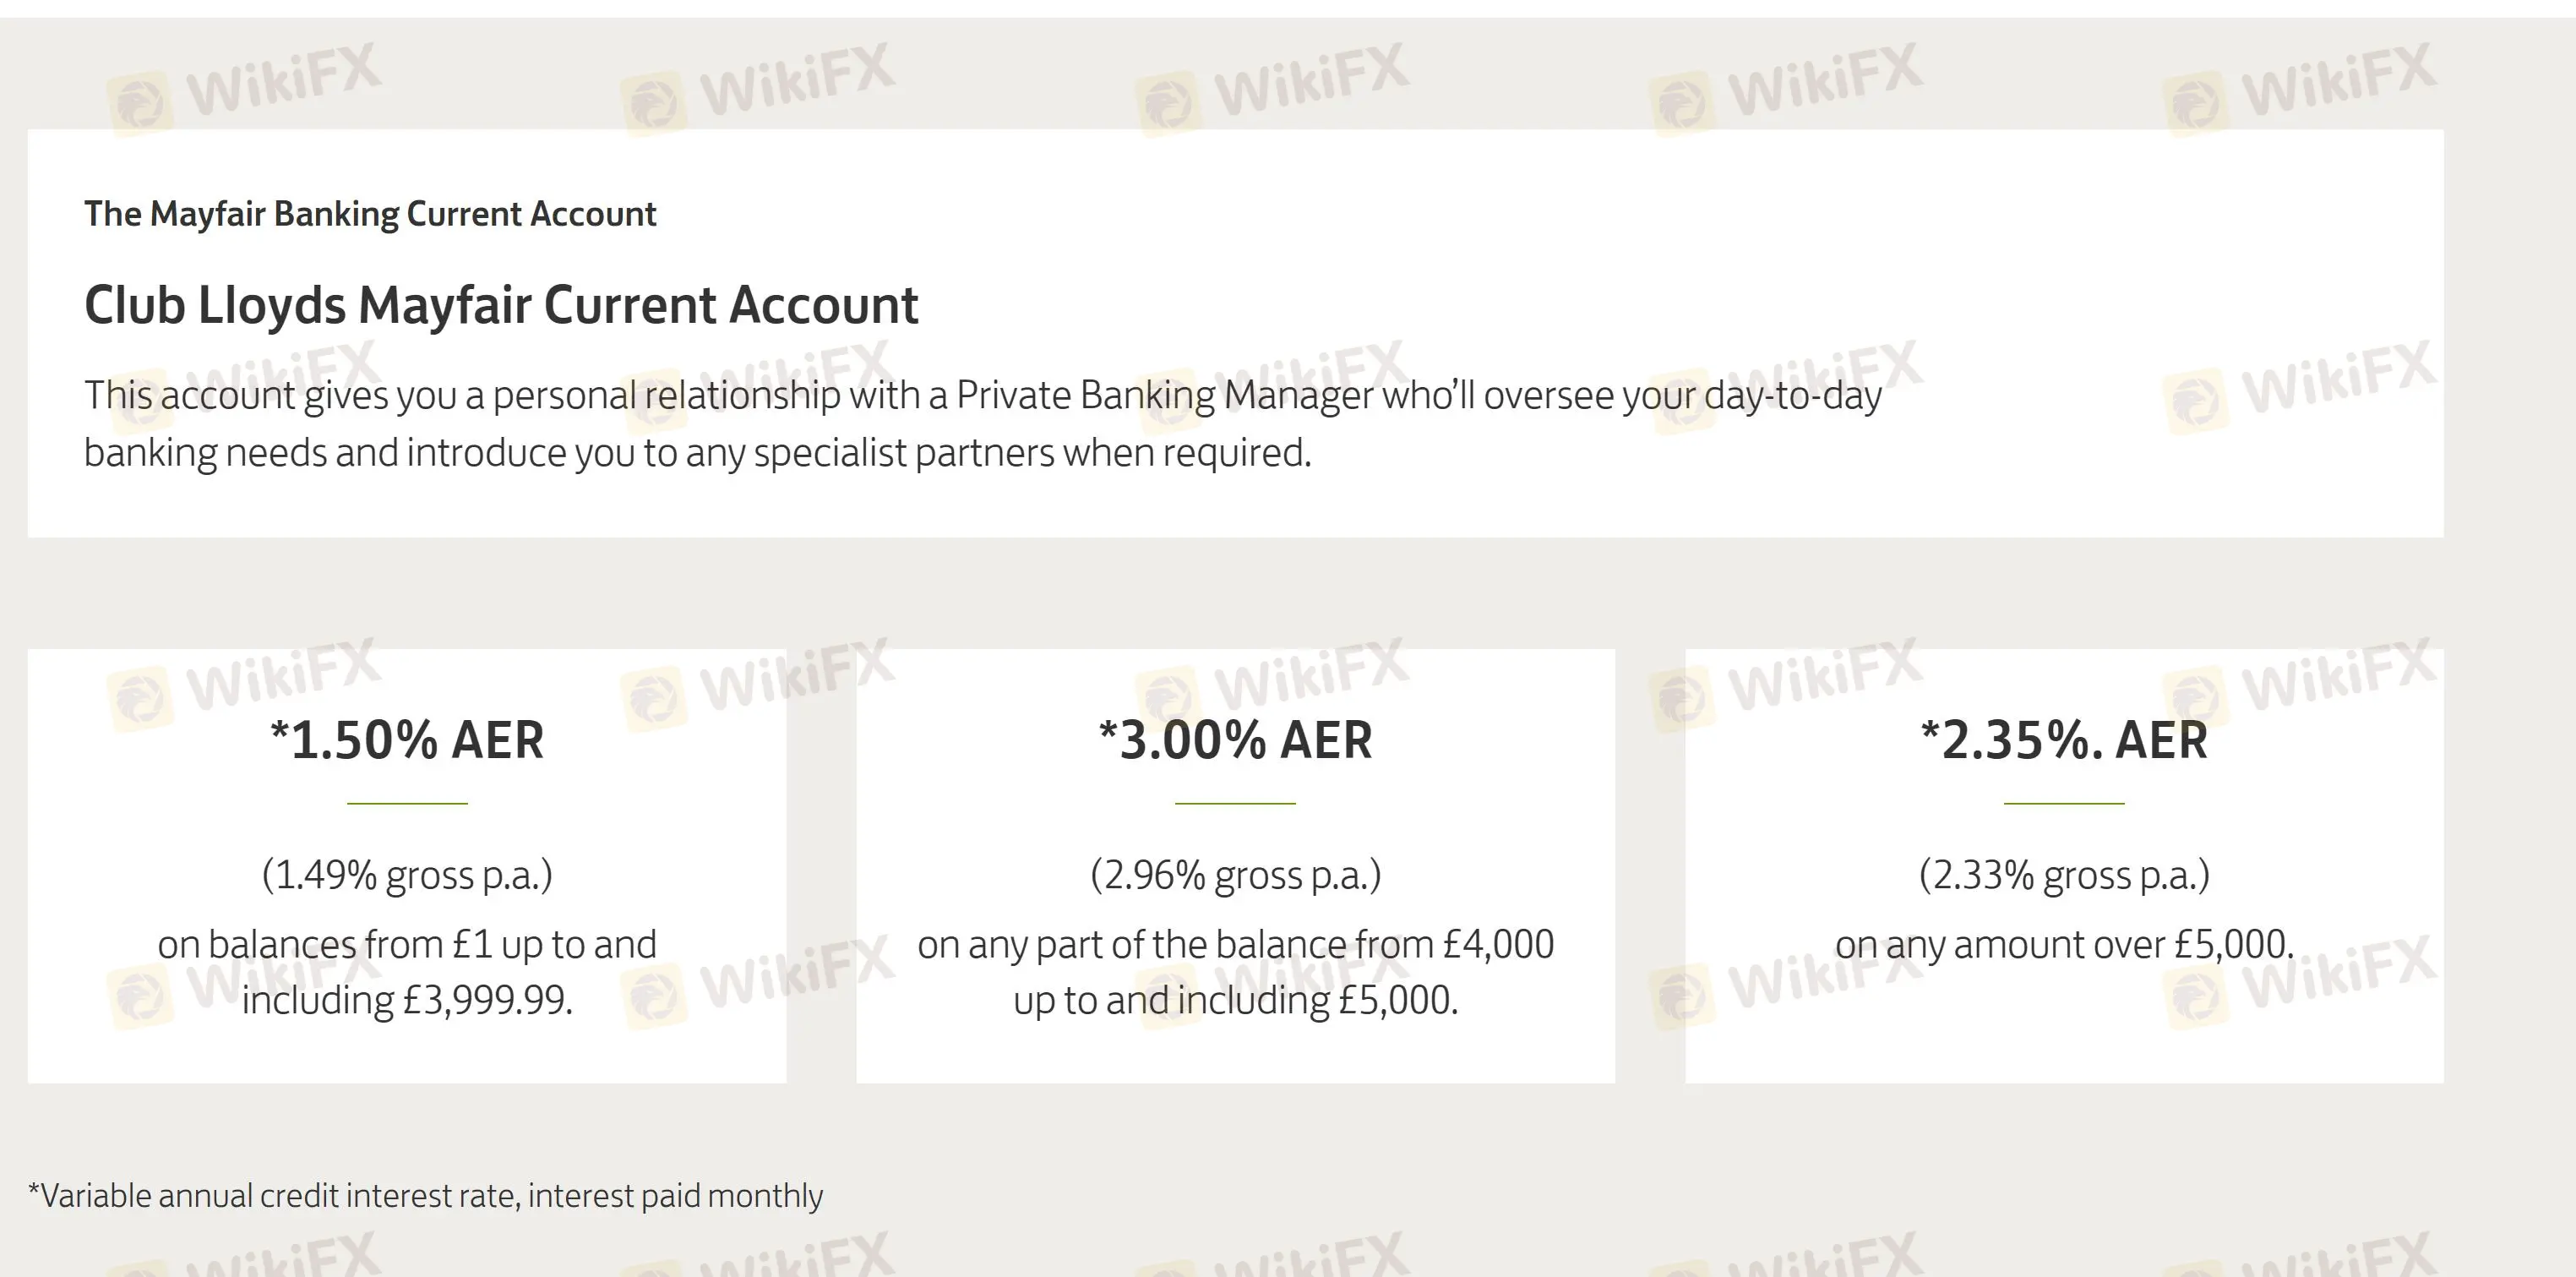Image resolution: width=2576 pixels, height=1277 pixels.
Task: Click the green divider under 2.35%. AER
Action: pos(2064,803)
